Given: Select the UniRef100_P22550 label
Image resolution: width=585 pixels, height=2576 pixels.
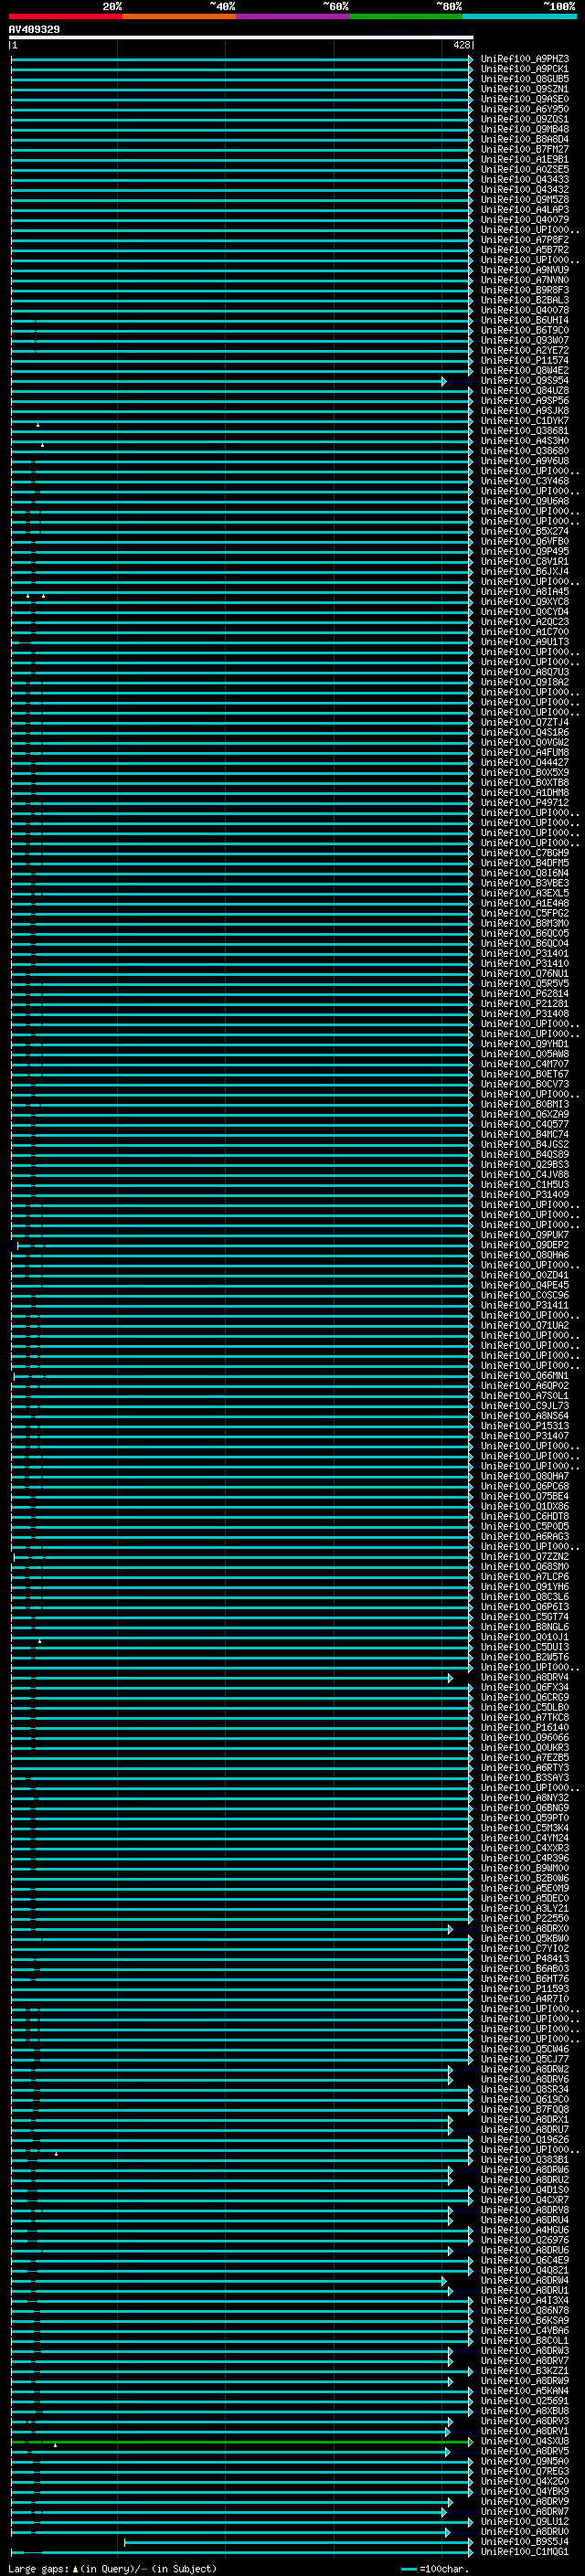Looking at the screenshot, I should [524, 1918].
